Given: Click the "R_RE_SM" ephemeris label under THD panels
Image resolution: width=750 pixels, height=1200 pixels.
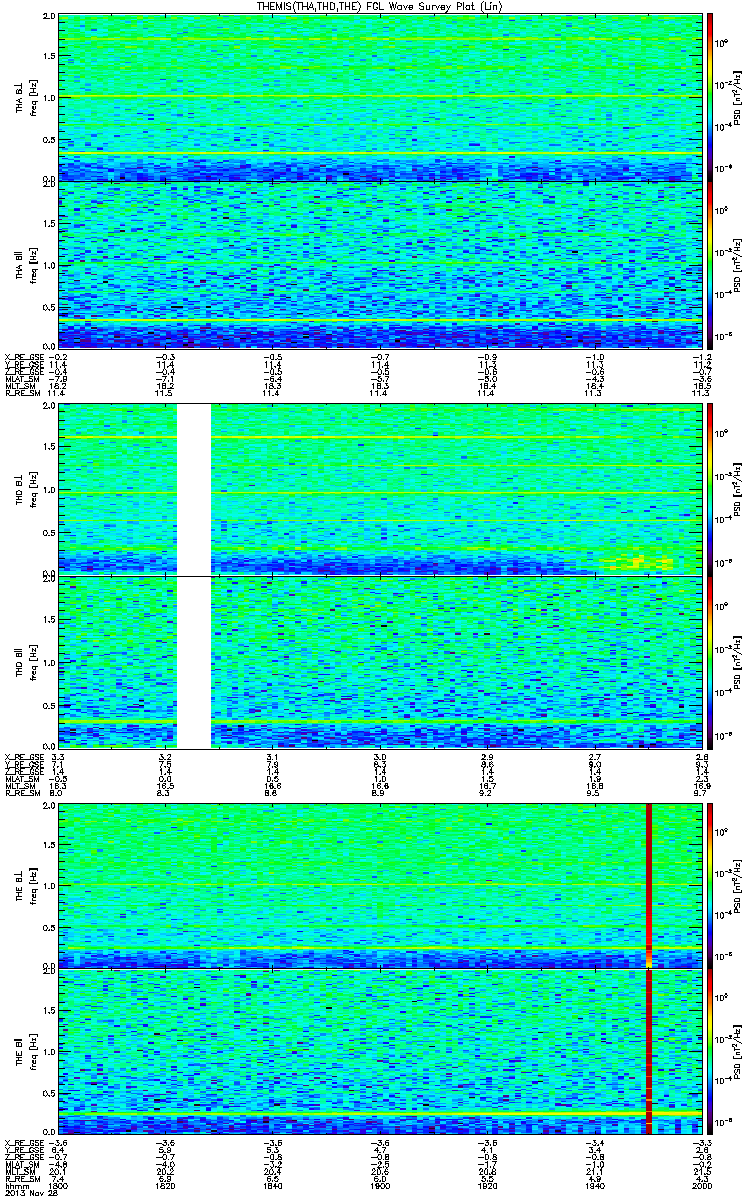Looking at the screenshot, I should coord(21,791).
